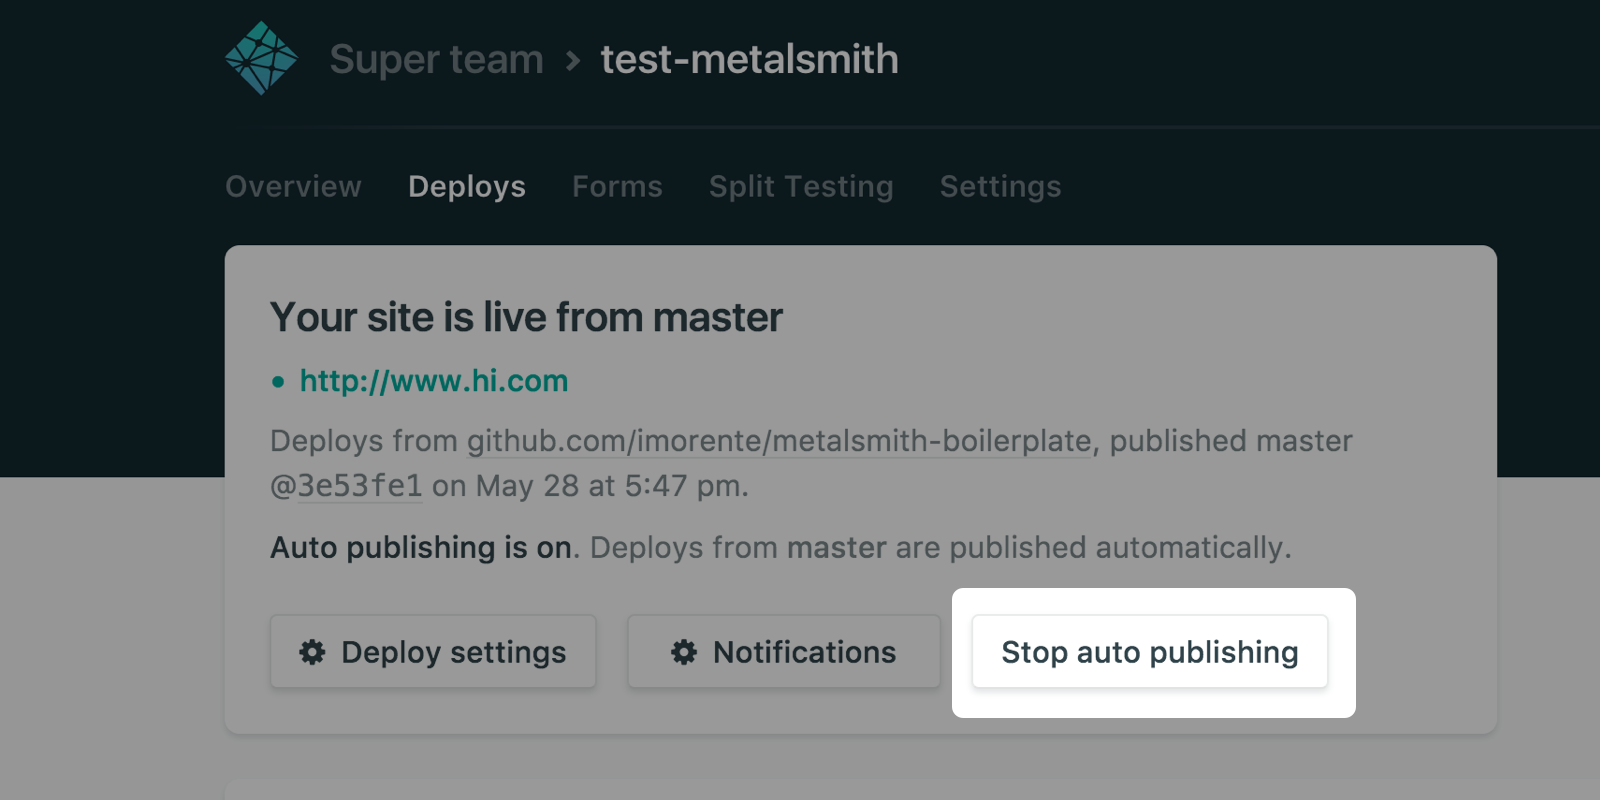The width and height of the screenshot is (1600, 800).
Task: Stop auto publishing for this site
Action: (1149, 652)
